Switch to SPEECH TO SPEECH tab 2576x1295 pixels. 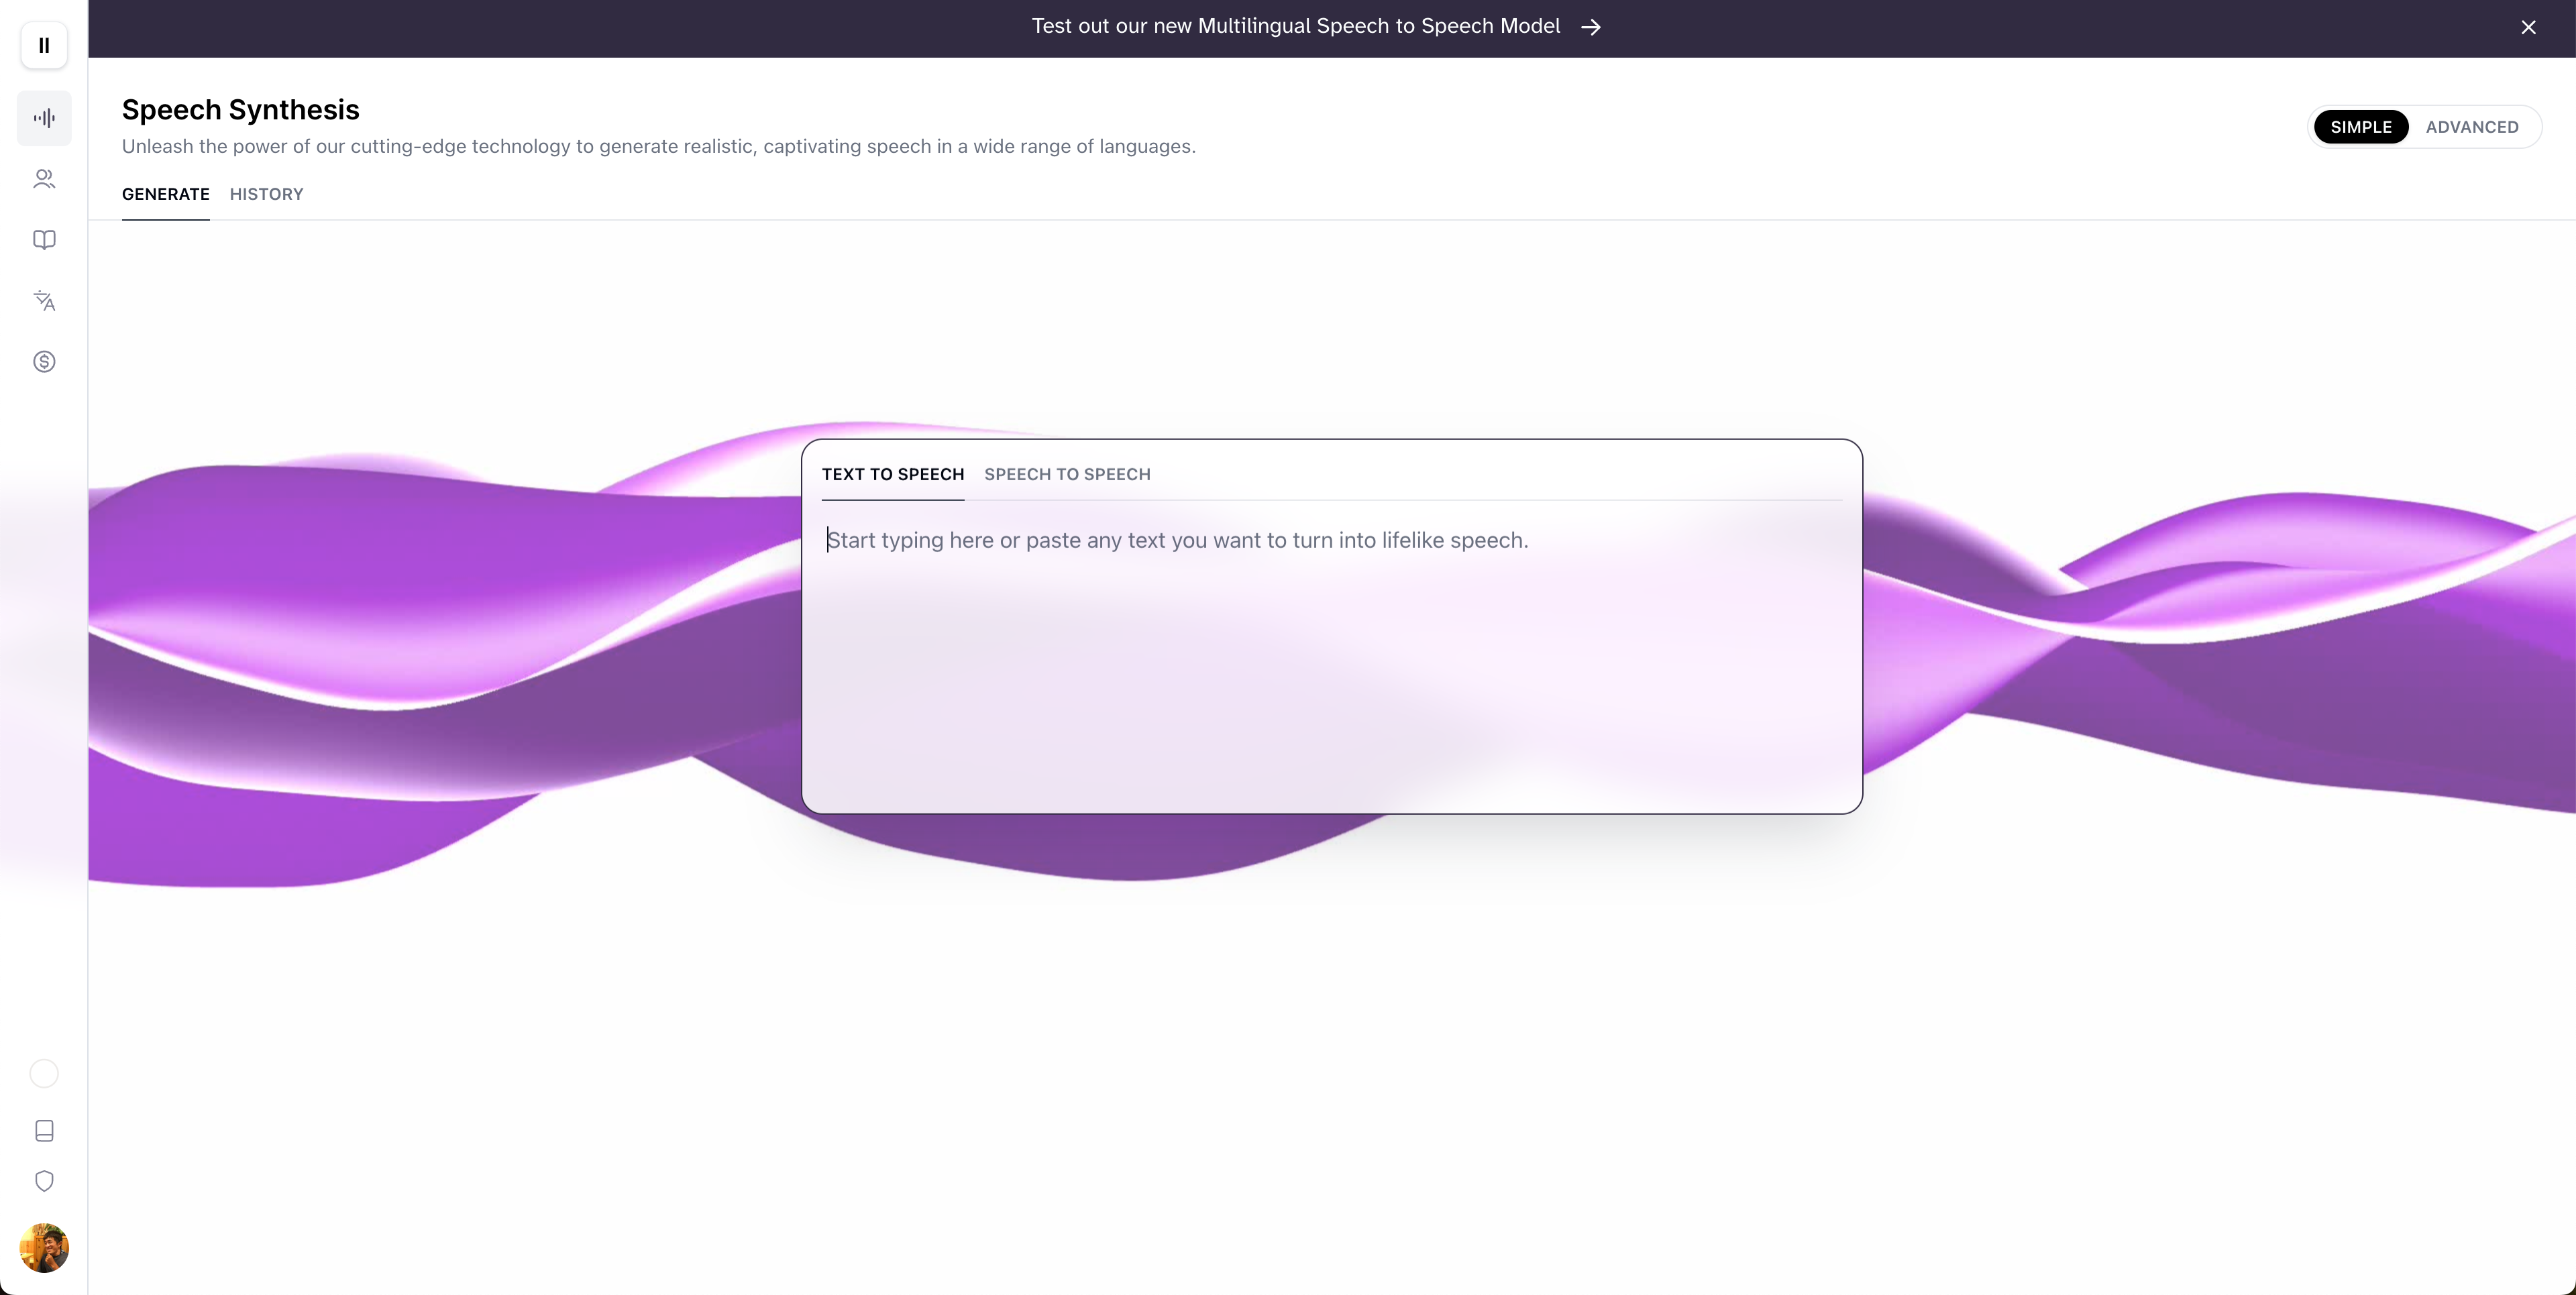pos(1067,474)
